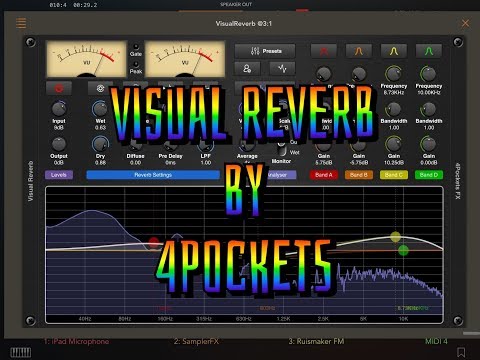480x360 pixels.
Task: Click the SPEAKER OUT label
Action: pyautogui.click(x=236, y=4)
